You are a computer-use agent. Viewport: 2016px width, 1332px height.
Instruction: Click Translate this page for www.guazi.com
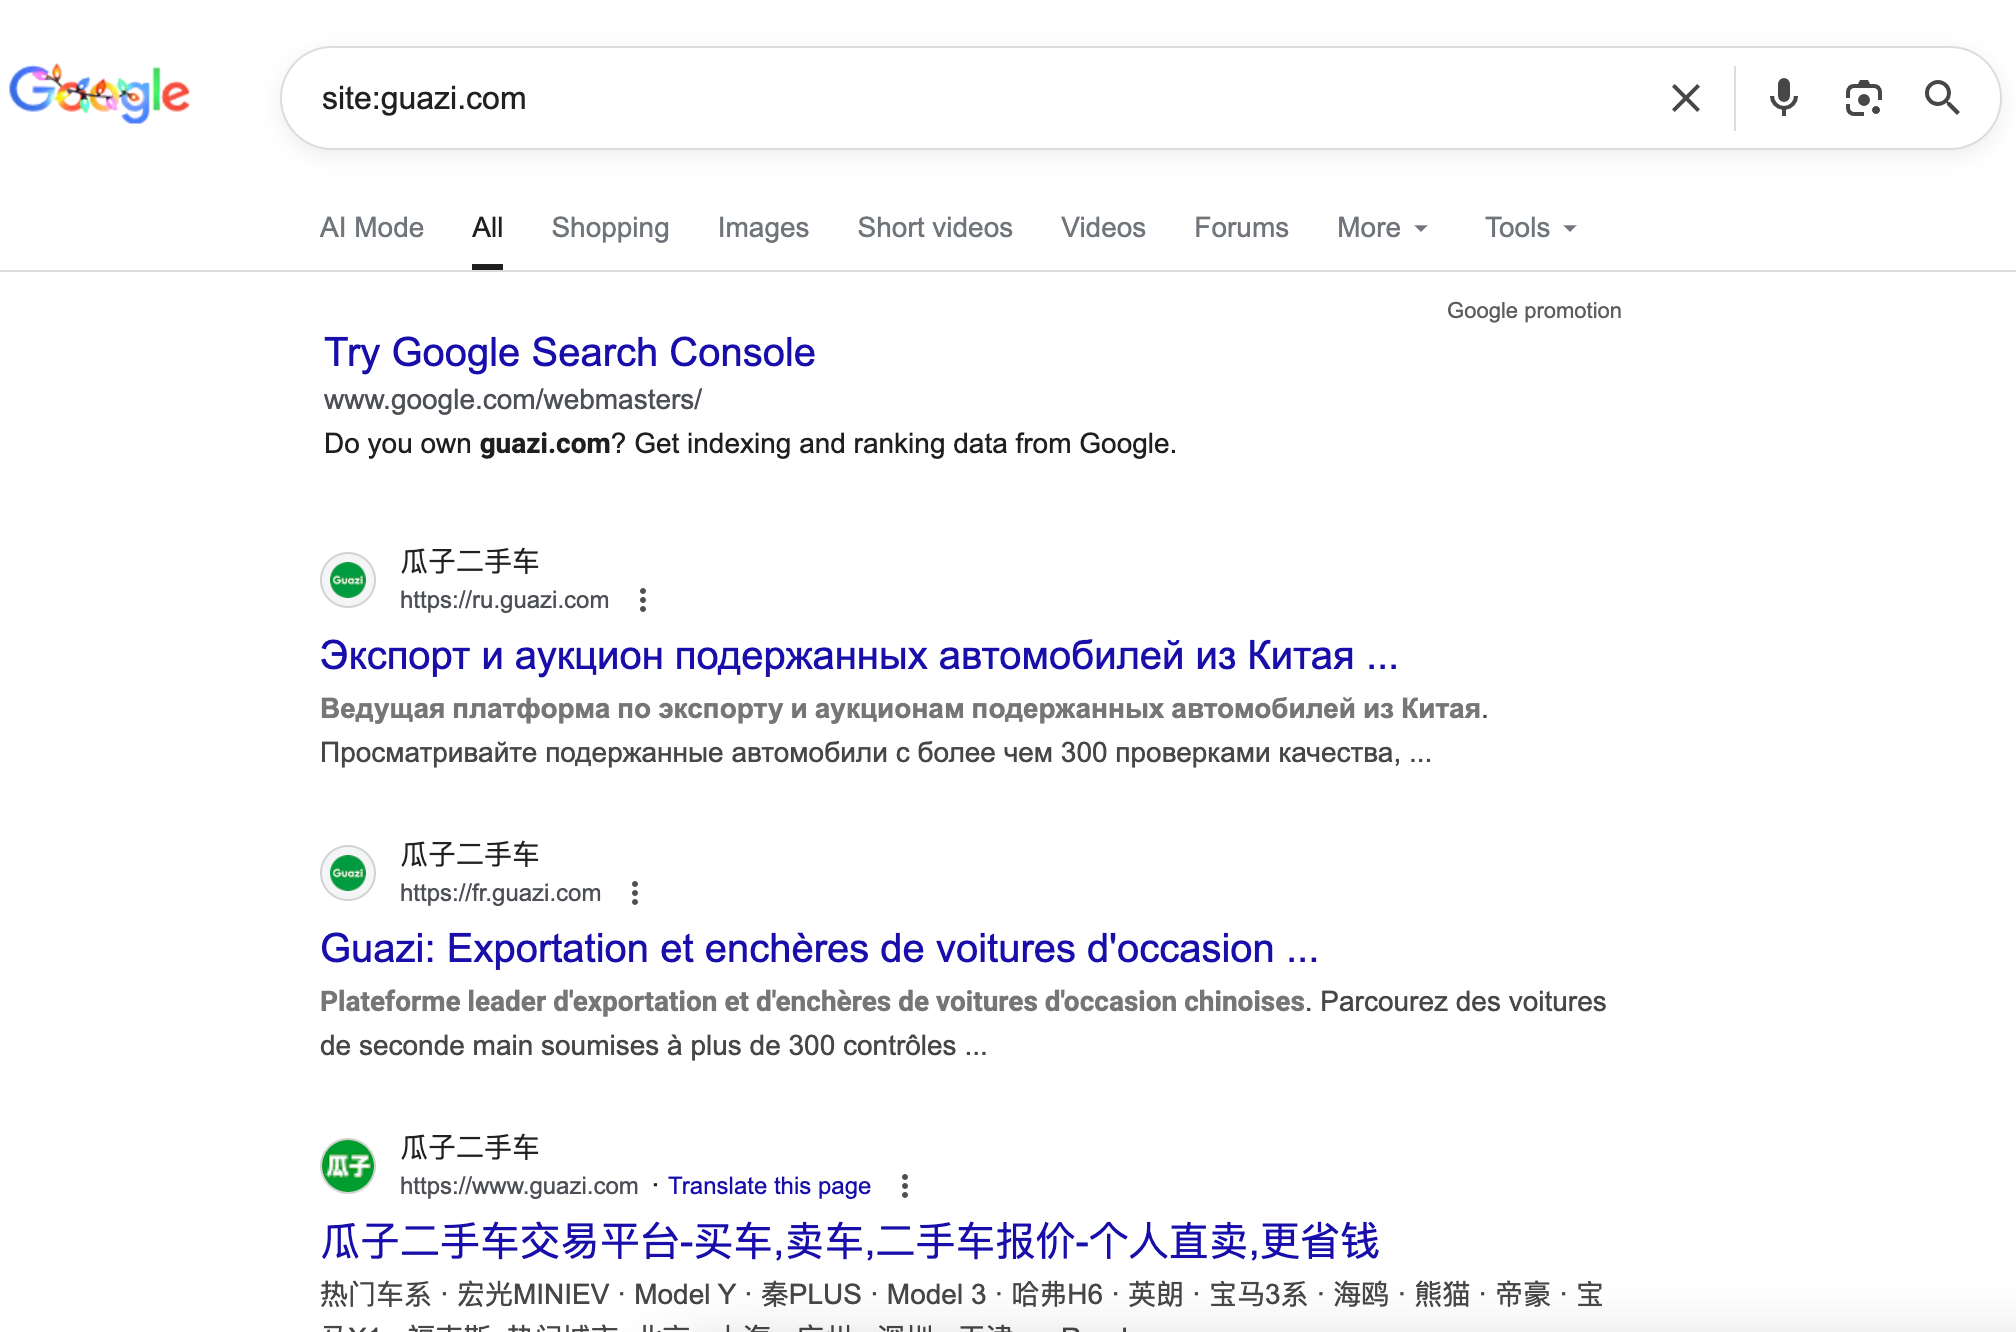coord(770,1185)
